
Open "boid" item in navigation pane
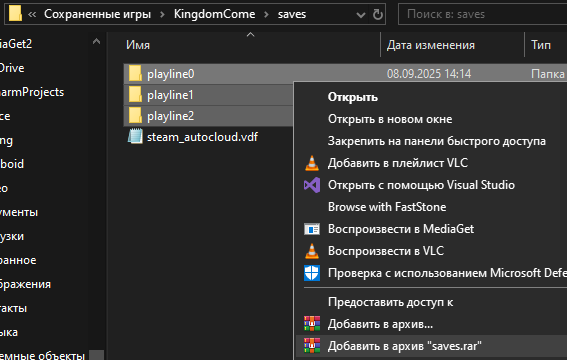click(12, 164)
